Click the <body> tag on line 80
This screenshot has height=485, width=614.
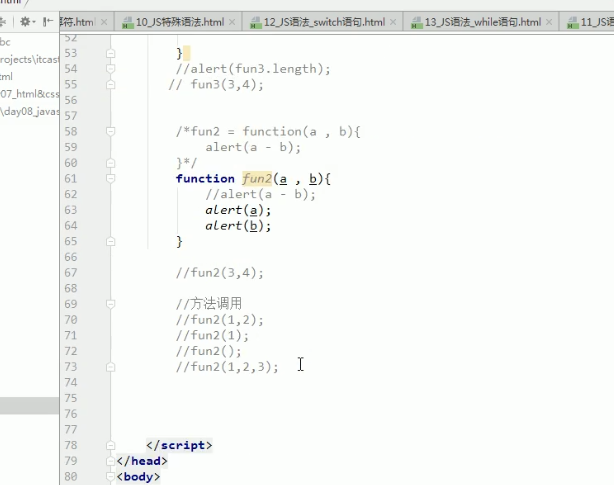tap(138, 477)
